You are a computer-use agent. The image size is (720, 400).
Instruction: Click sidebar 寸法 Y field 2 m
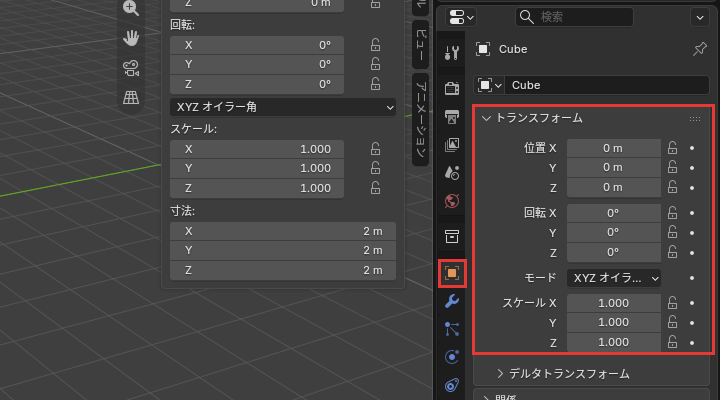(x=283, y=251)
